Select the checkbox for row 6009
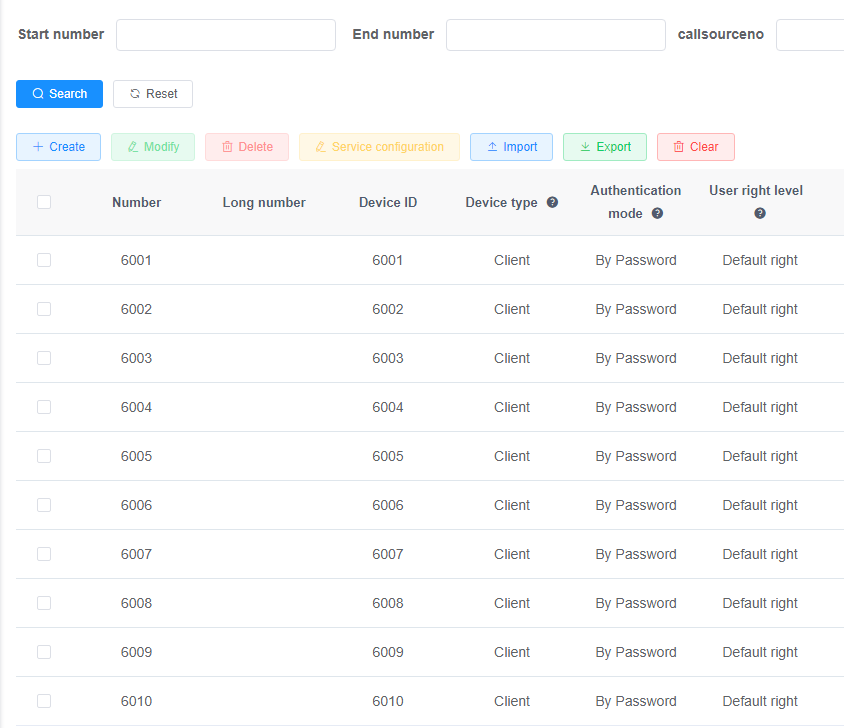The width and height of the screenshot is (844, 728). 44,652
